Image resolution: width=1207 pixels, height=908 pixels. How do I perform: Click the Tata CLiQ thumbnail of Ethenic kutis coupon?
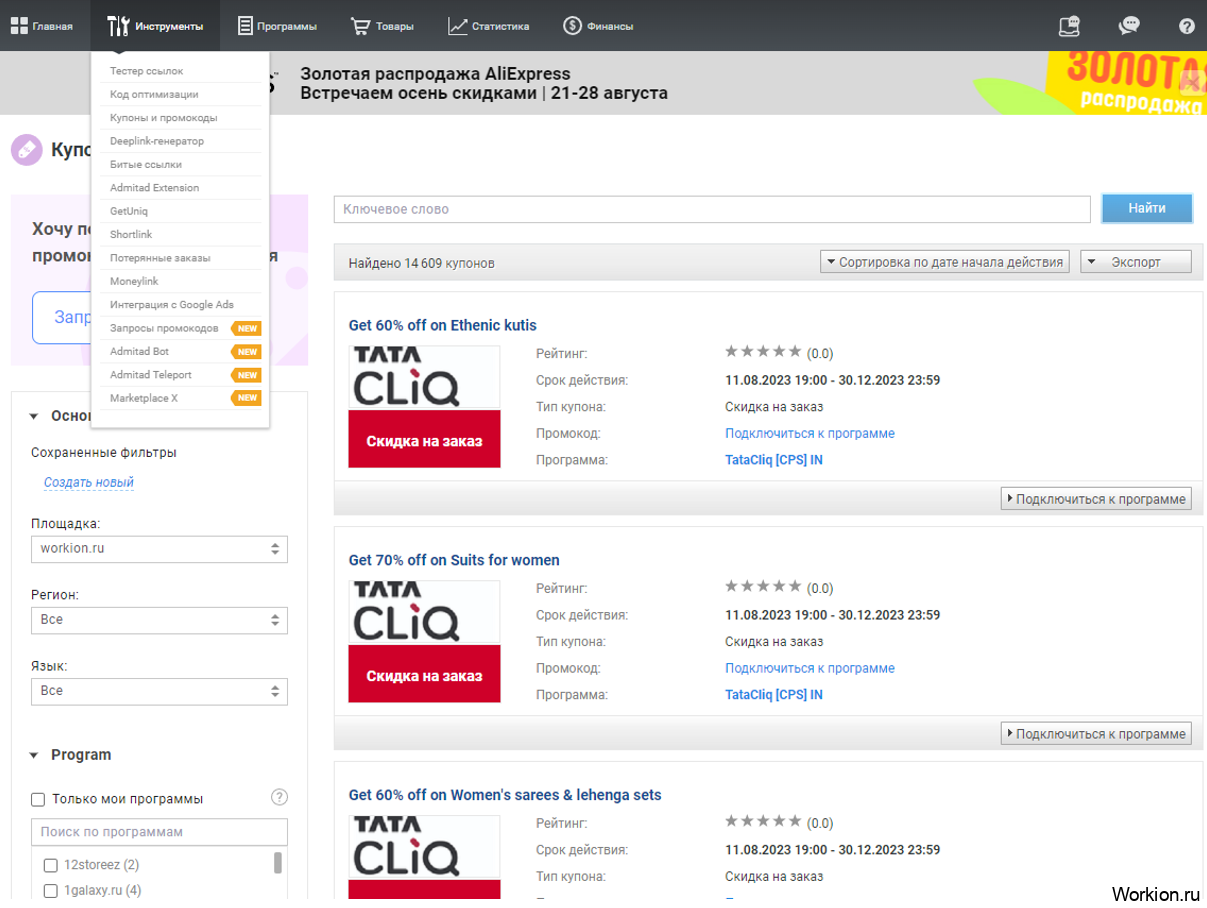425,406
